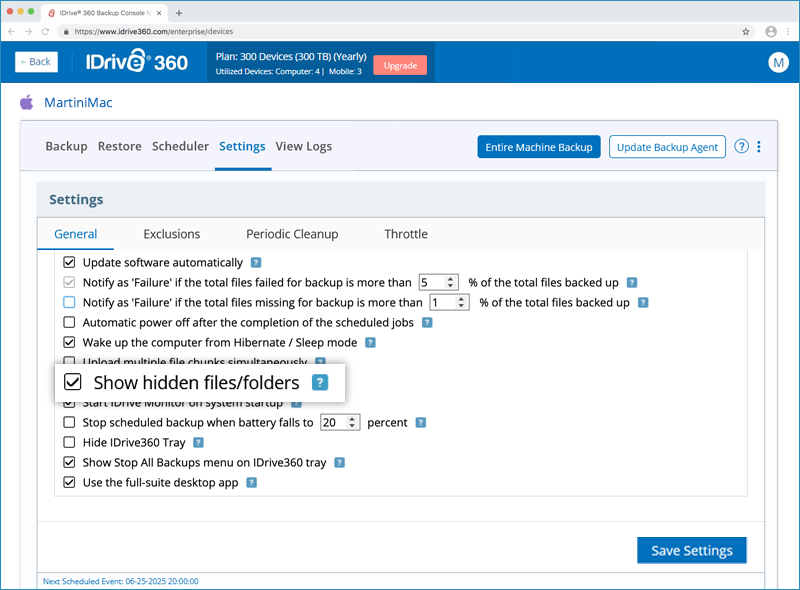800x590 pixels.
Task: Click missing files percent field showing 1
Action: click(449, 302)
